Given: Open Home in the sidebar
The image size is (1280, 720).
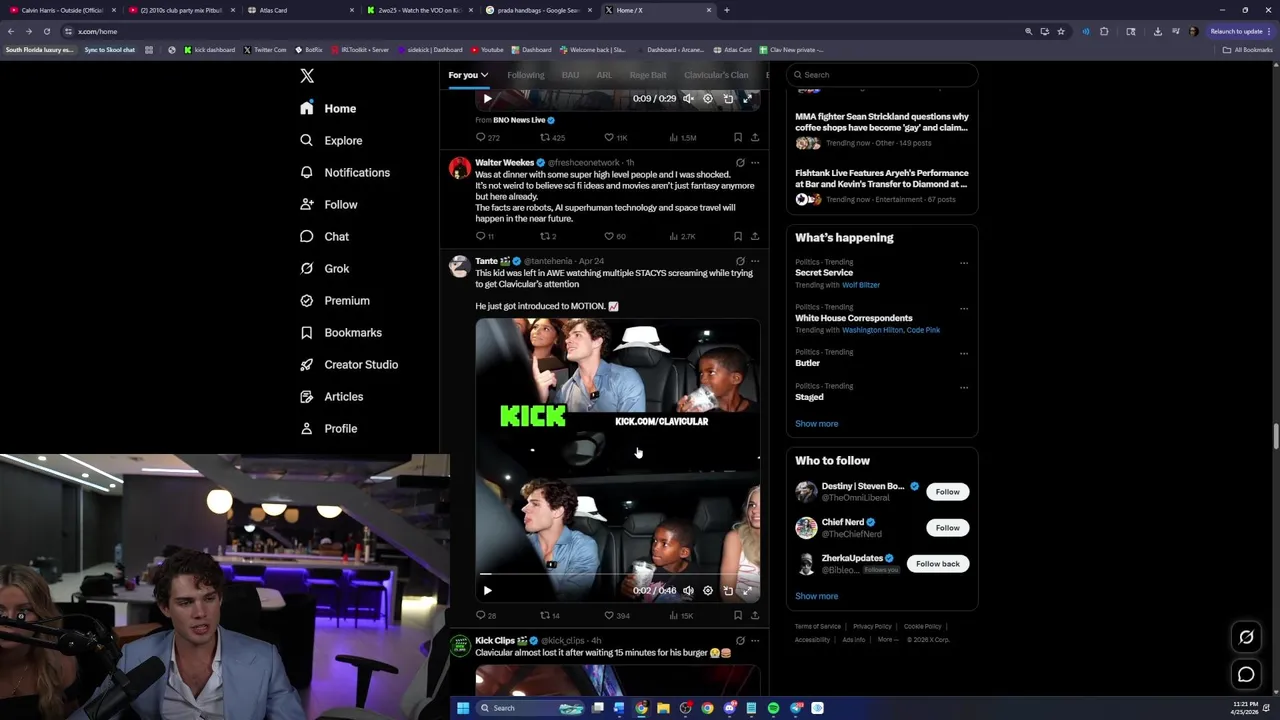Looking at the screenshot, I should click(328, 108).
